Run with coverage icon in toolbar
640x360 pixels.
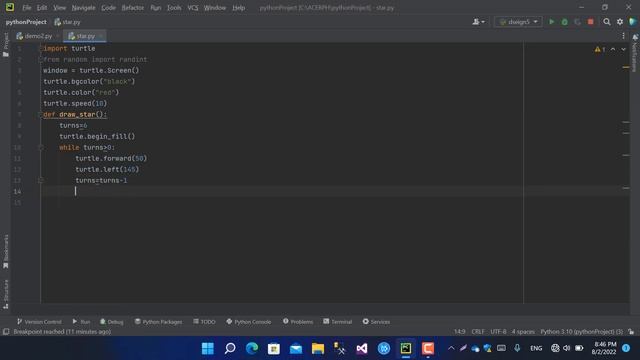pos(578,22)
